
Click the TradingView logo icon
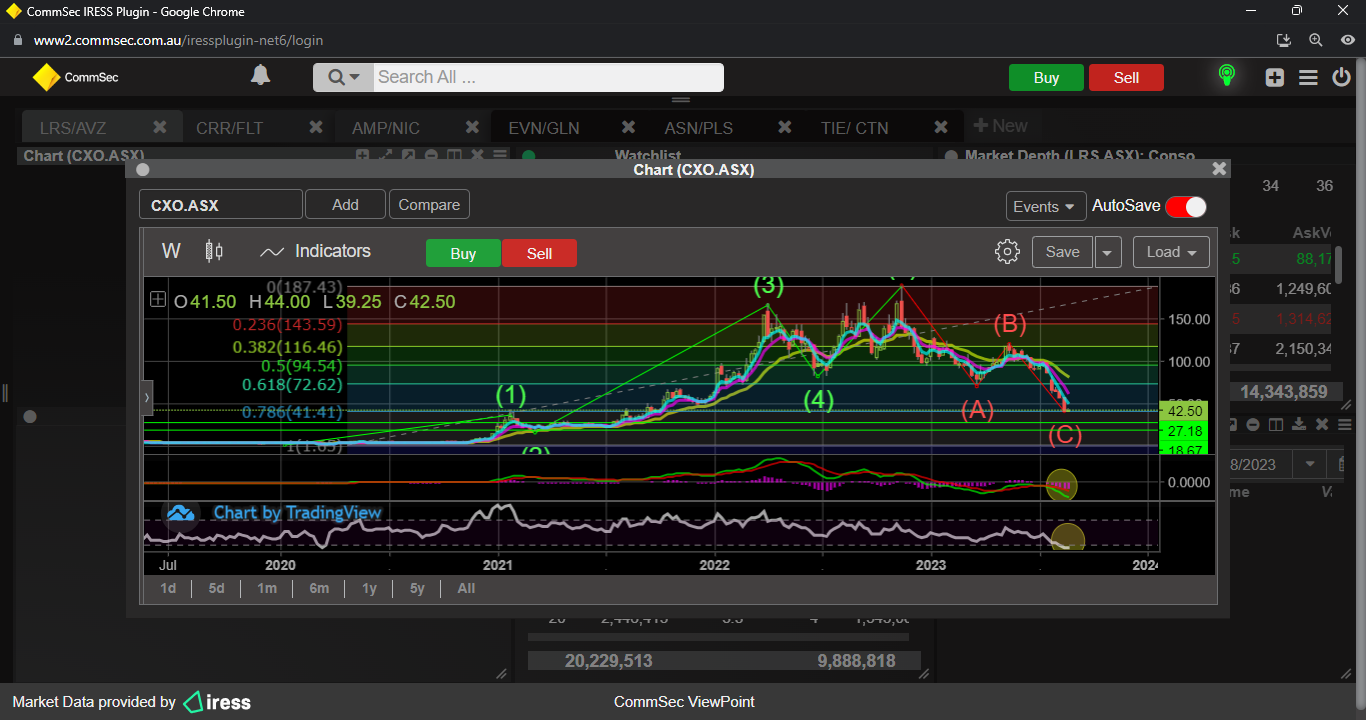(x=180, y=513)
